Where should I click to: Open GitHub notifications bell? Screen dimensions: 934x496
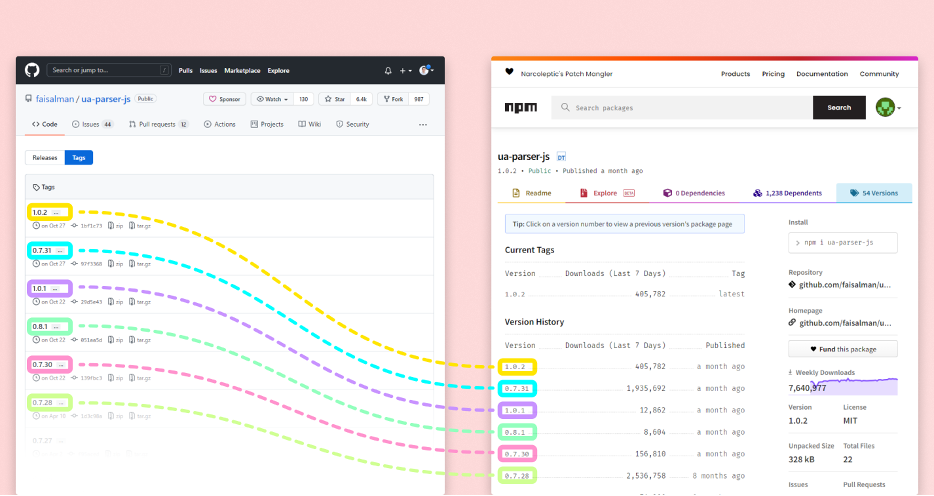point(388,70)
